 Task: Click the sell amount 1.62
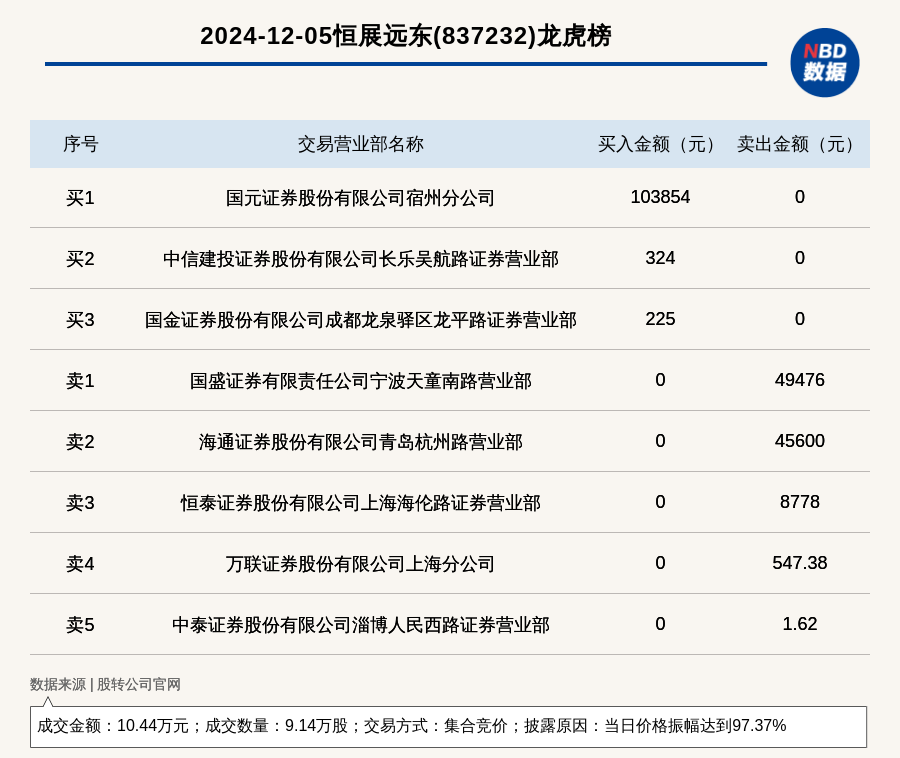coord(800,624)
